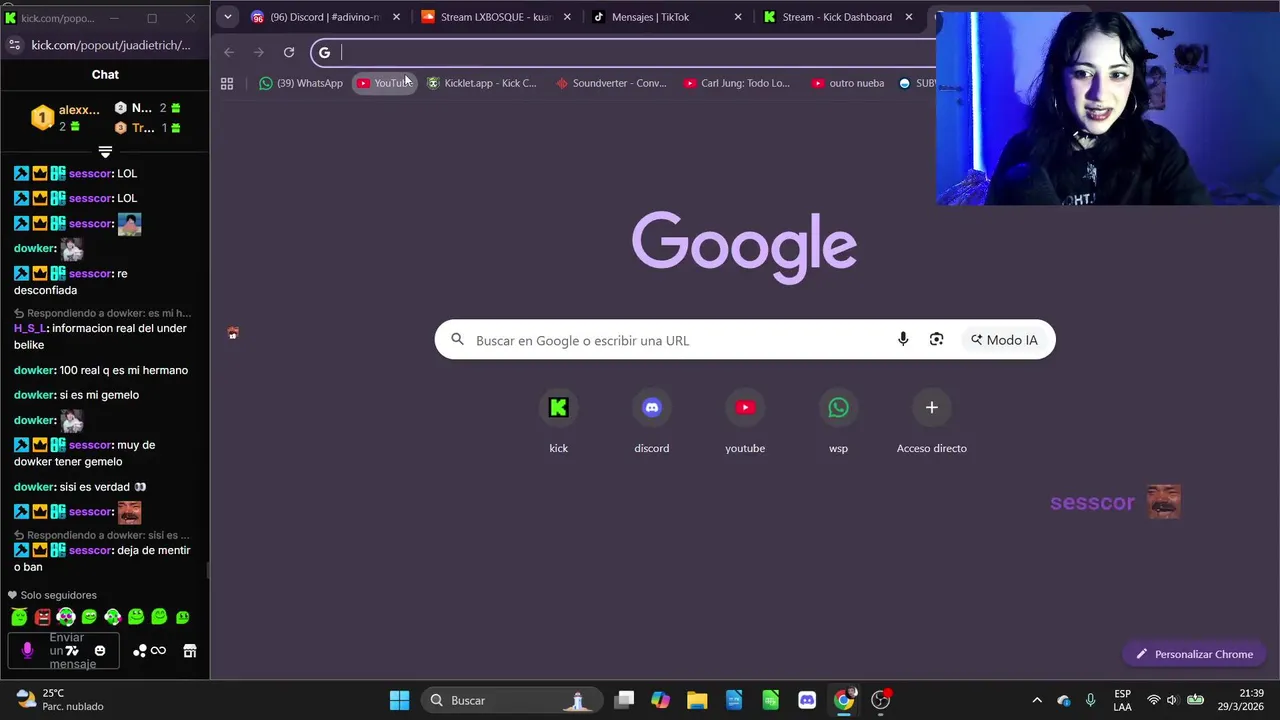1280x720 pixels.
Task: Click the 7TV icon in chat input
Action: (x=72, y=651)
